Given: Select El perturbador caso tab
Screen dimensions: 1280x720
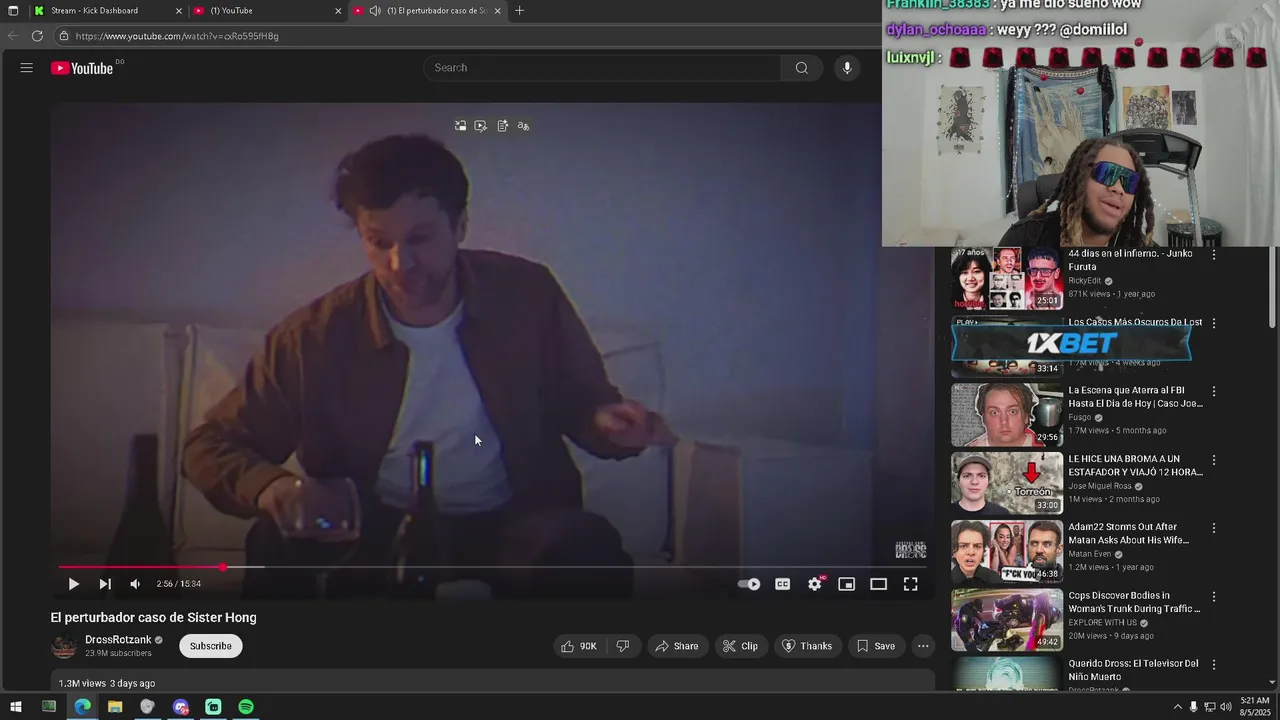Looking at the screenshot, I should click(428, 10).
